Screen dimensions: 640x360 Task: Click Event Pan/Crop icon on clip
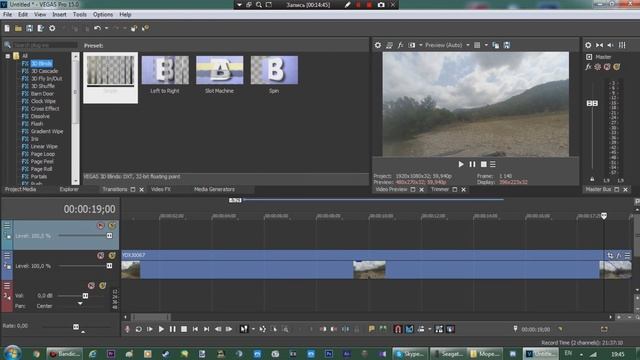point(610,256)
